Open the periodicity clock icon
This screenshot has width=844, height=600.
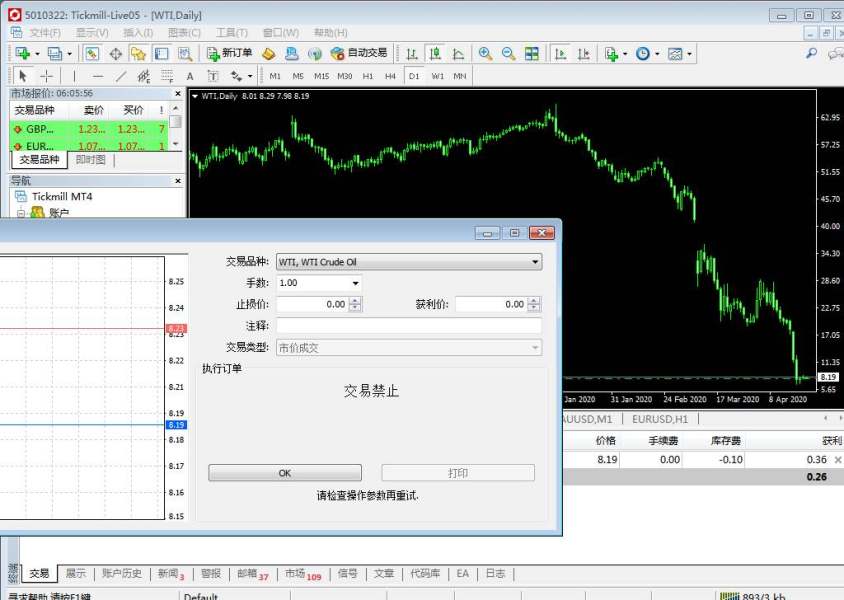[643, 53]
